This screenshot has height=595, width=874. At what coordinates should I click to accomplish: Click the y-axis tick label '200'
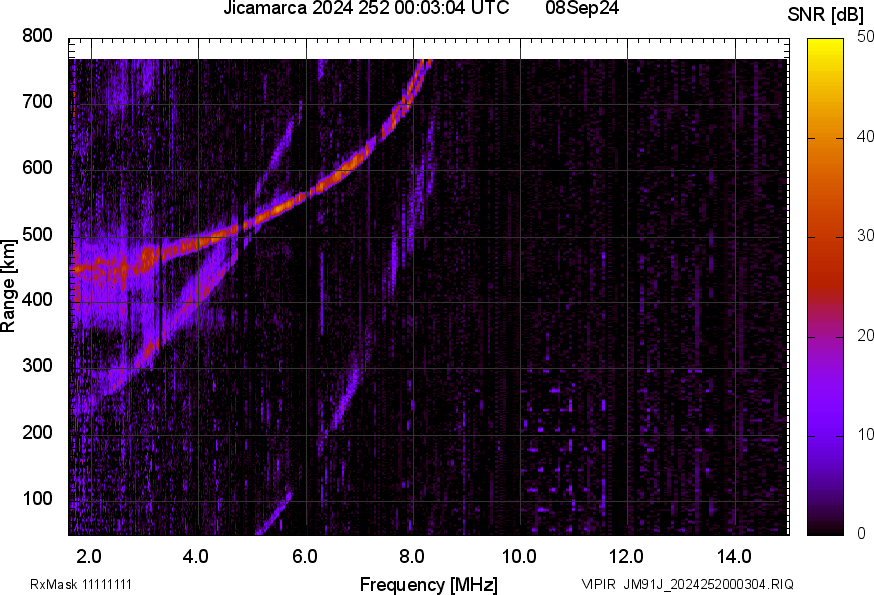tap(37, 432)
